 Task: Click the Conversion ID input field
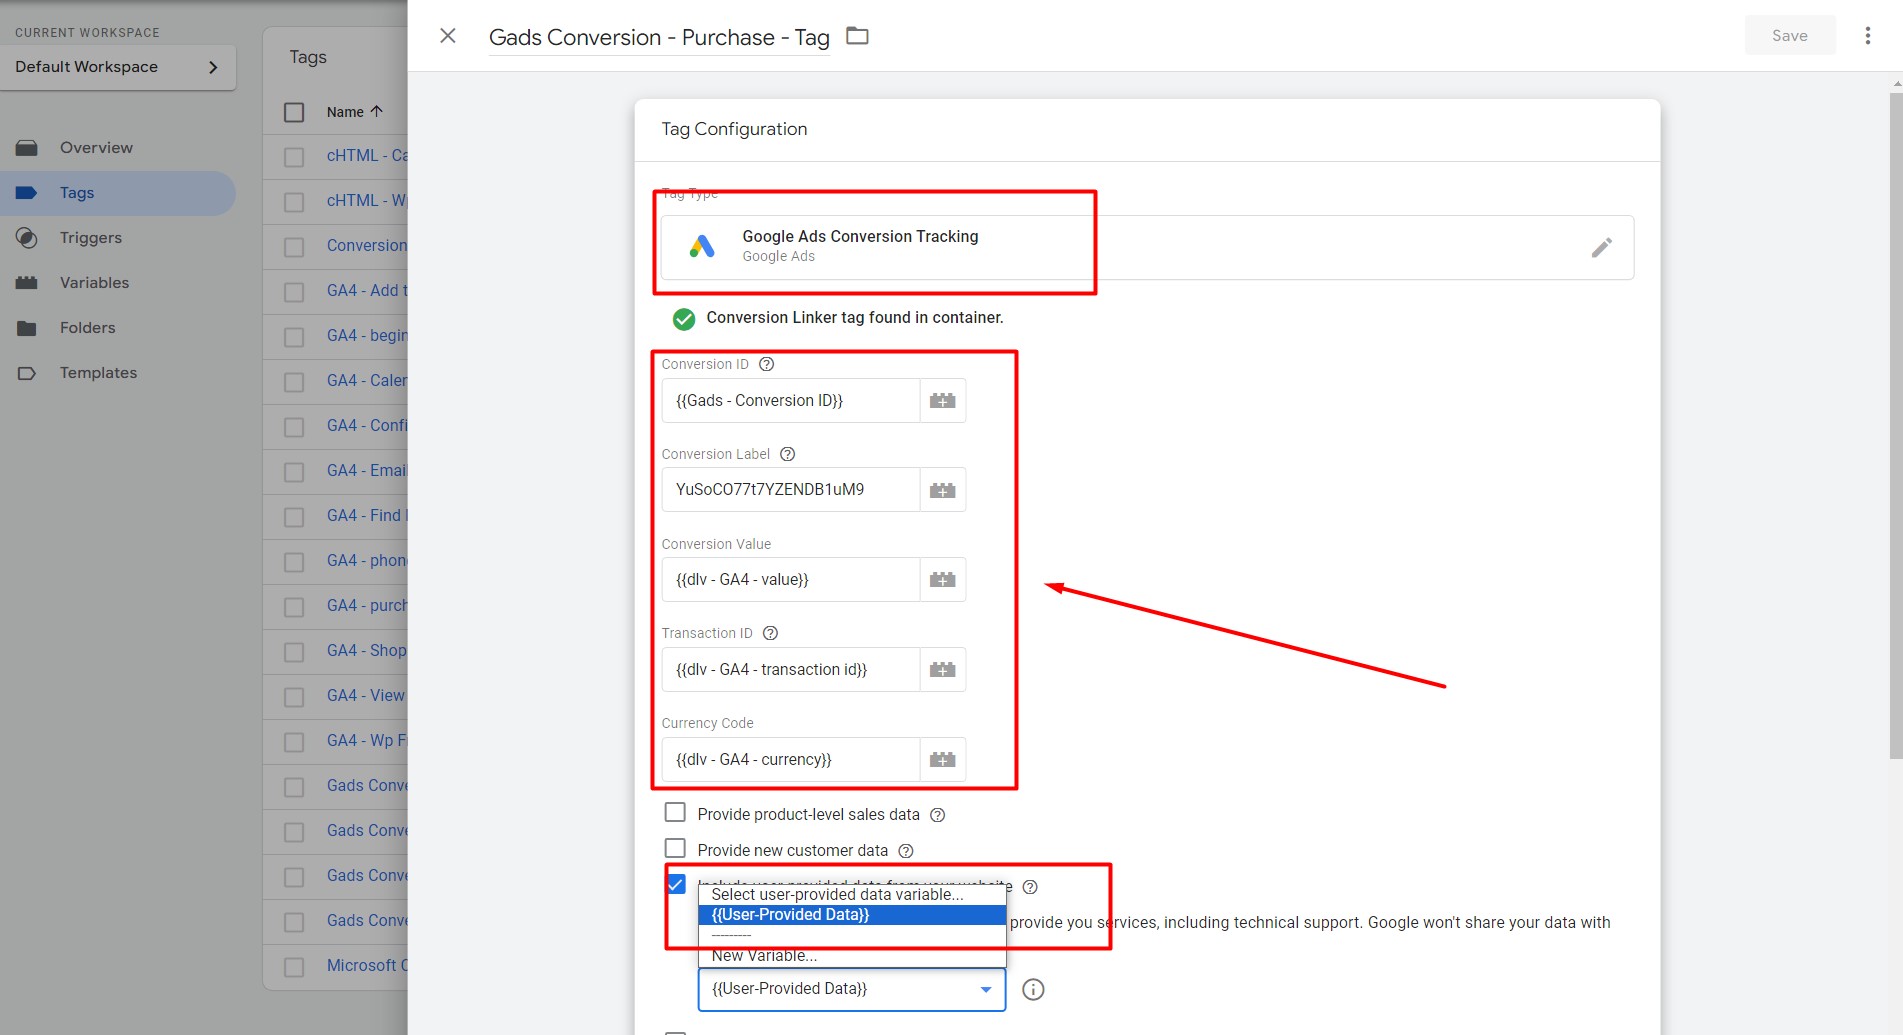click(790, 400)
